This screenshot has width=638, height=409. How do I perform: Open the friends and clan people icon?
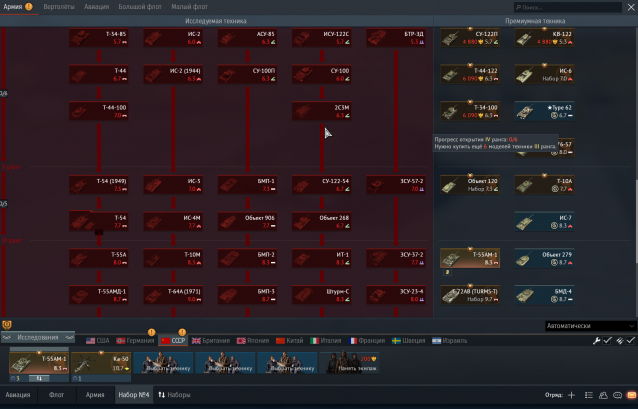(603, 395)
